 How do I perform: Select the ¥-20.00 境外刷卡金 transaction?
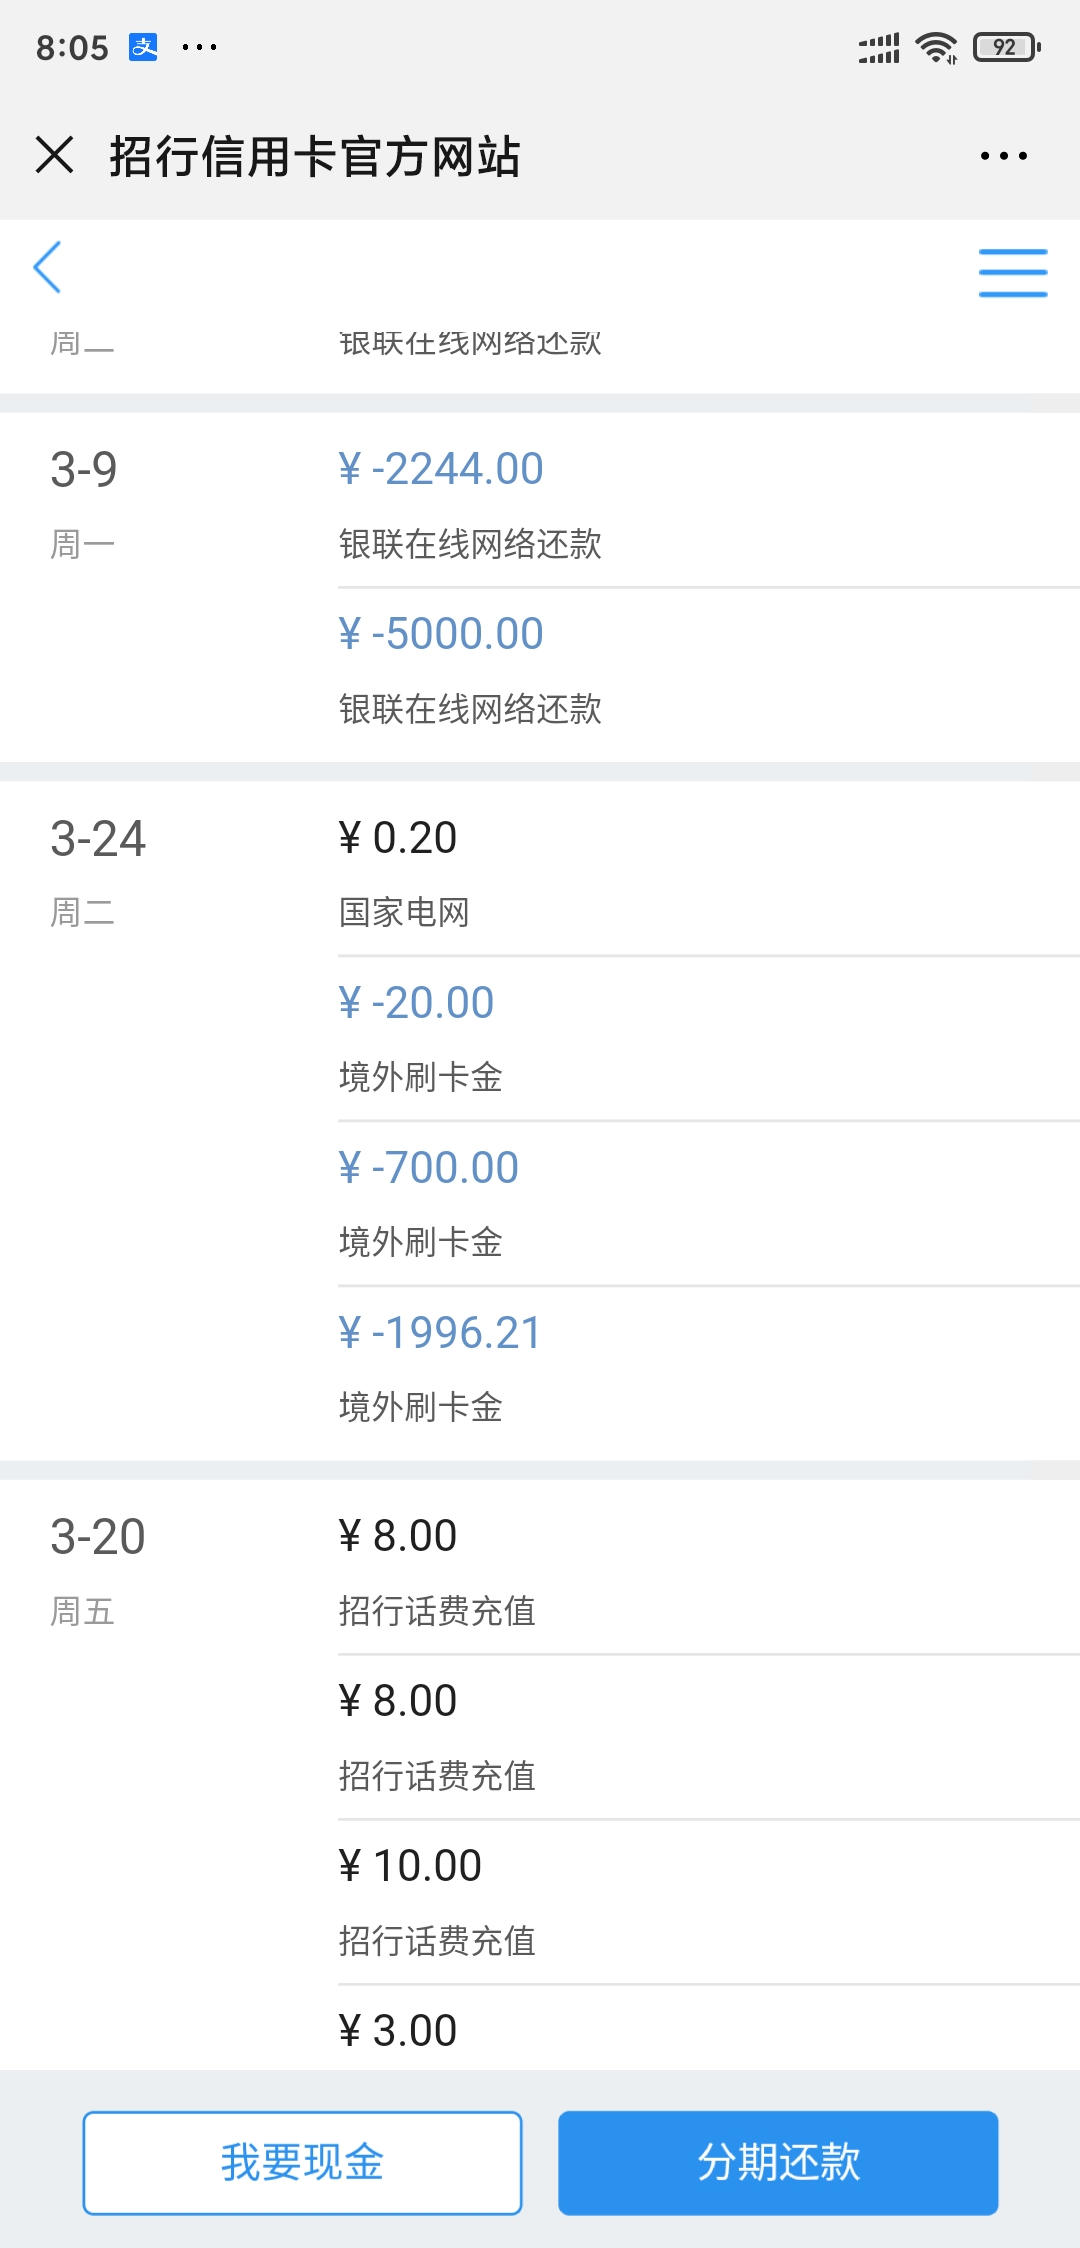[709, 1039]
